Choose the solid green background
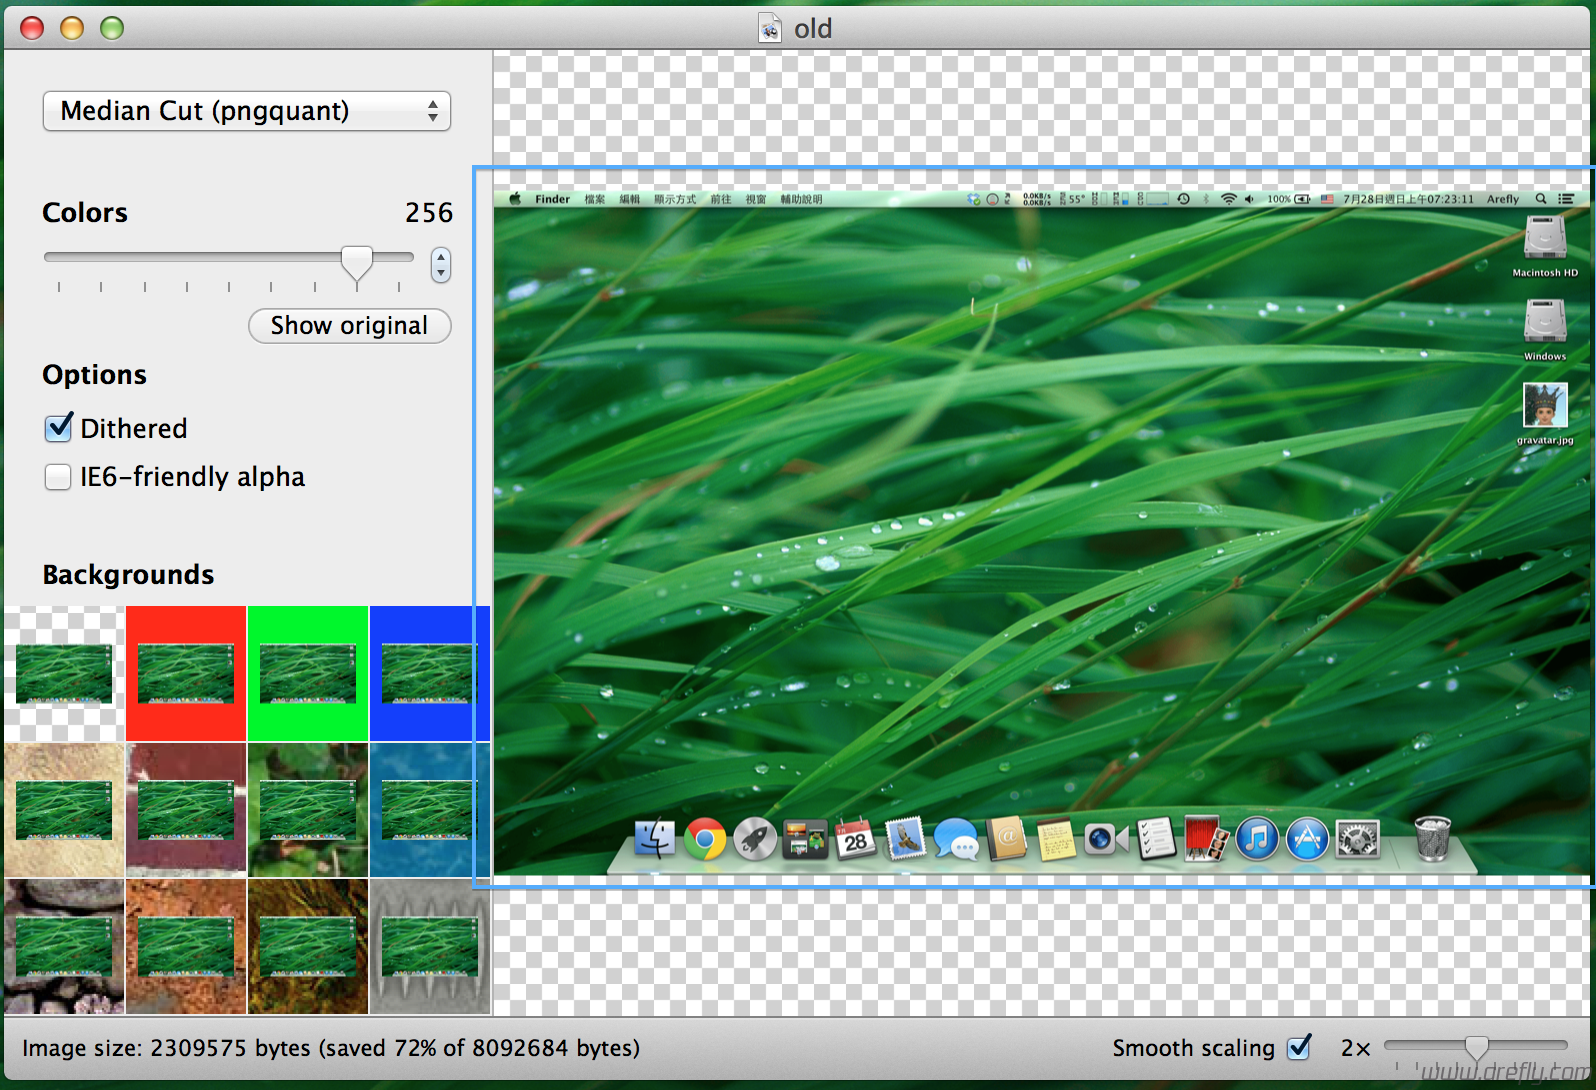The height and width of the screenshot is (1090, 1596). tap(308, 673)
